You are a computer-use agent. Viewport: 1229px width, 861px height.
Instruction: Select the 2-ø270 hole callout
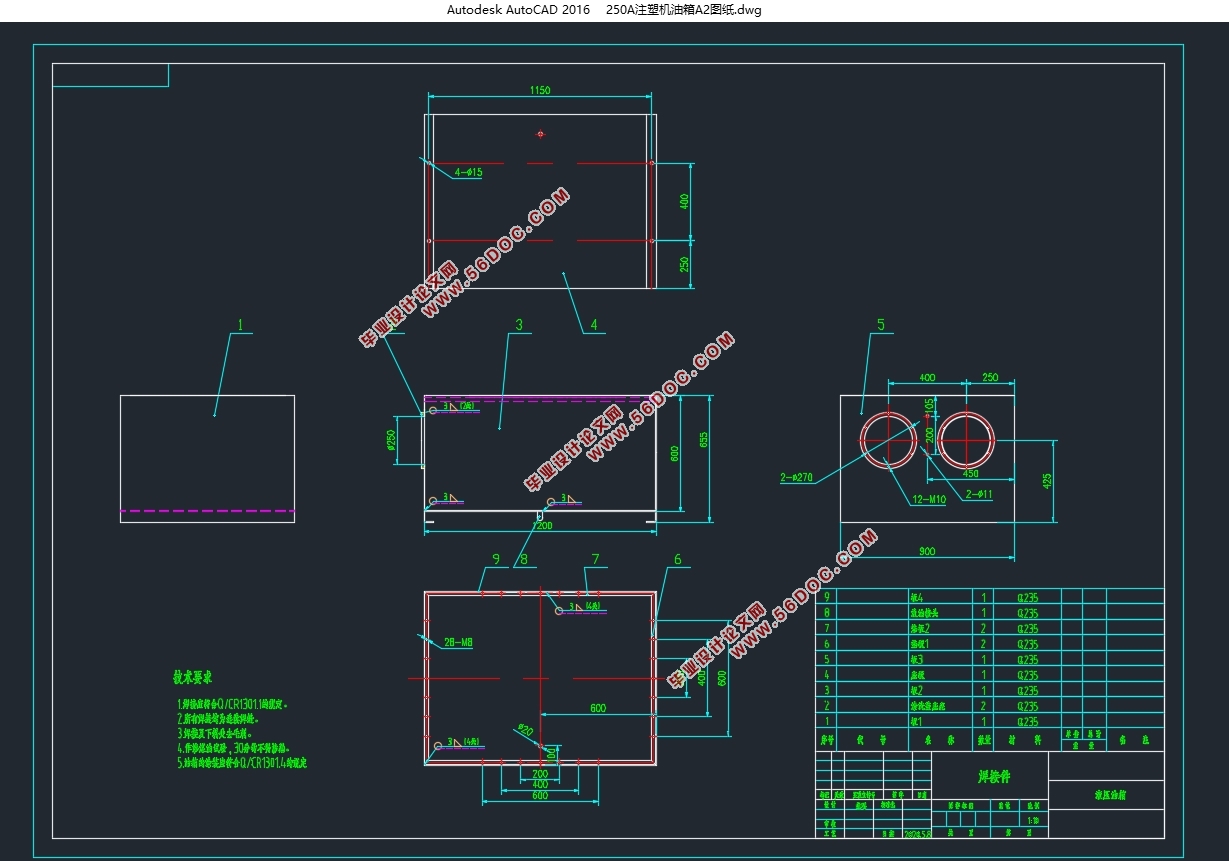point(797,478)
